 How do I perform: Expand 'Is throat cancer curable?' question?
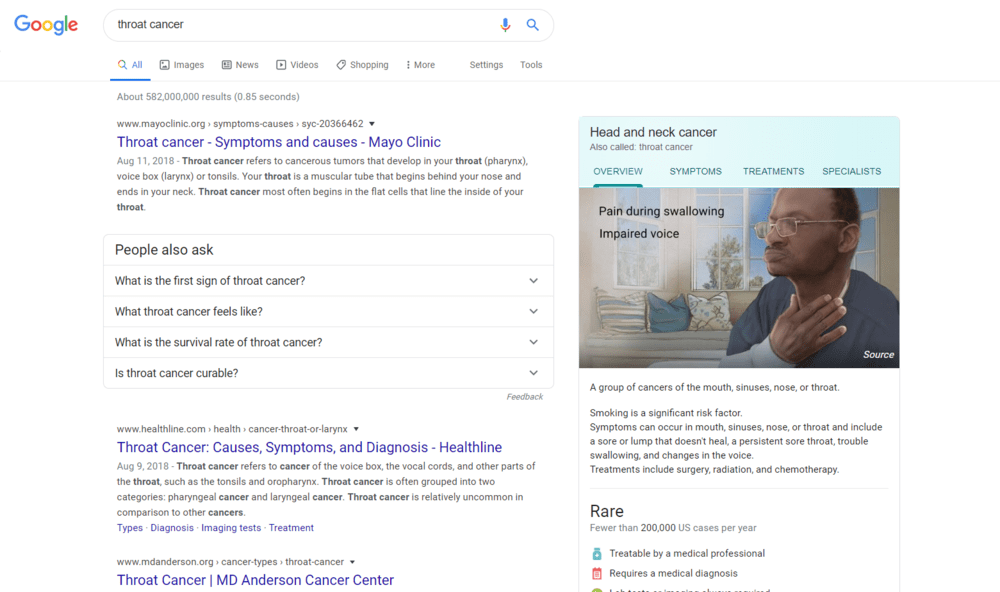328,373
